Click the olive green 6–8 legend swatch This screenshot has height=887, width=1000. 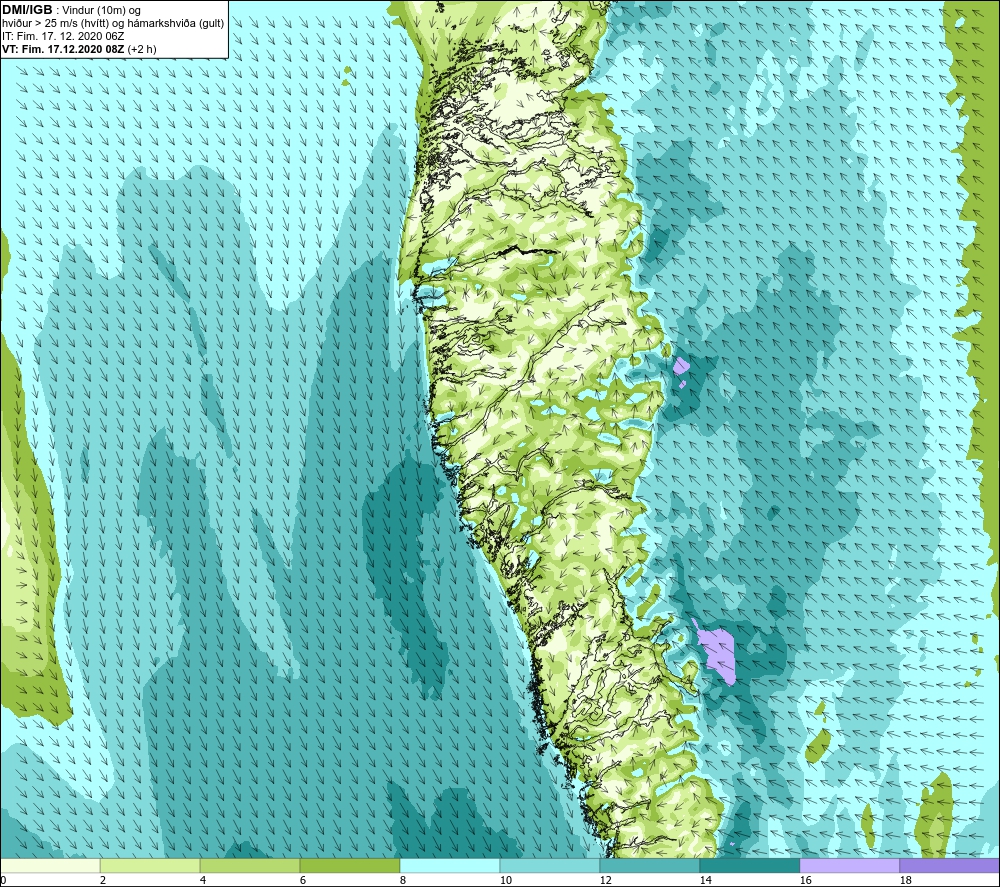[349, 865]
